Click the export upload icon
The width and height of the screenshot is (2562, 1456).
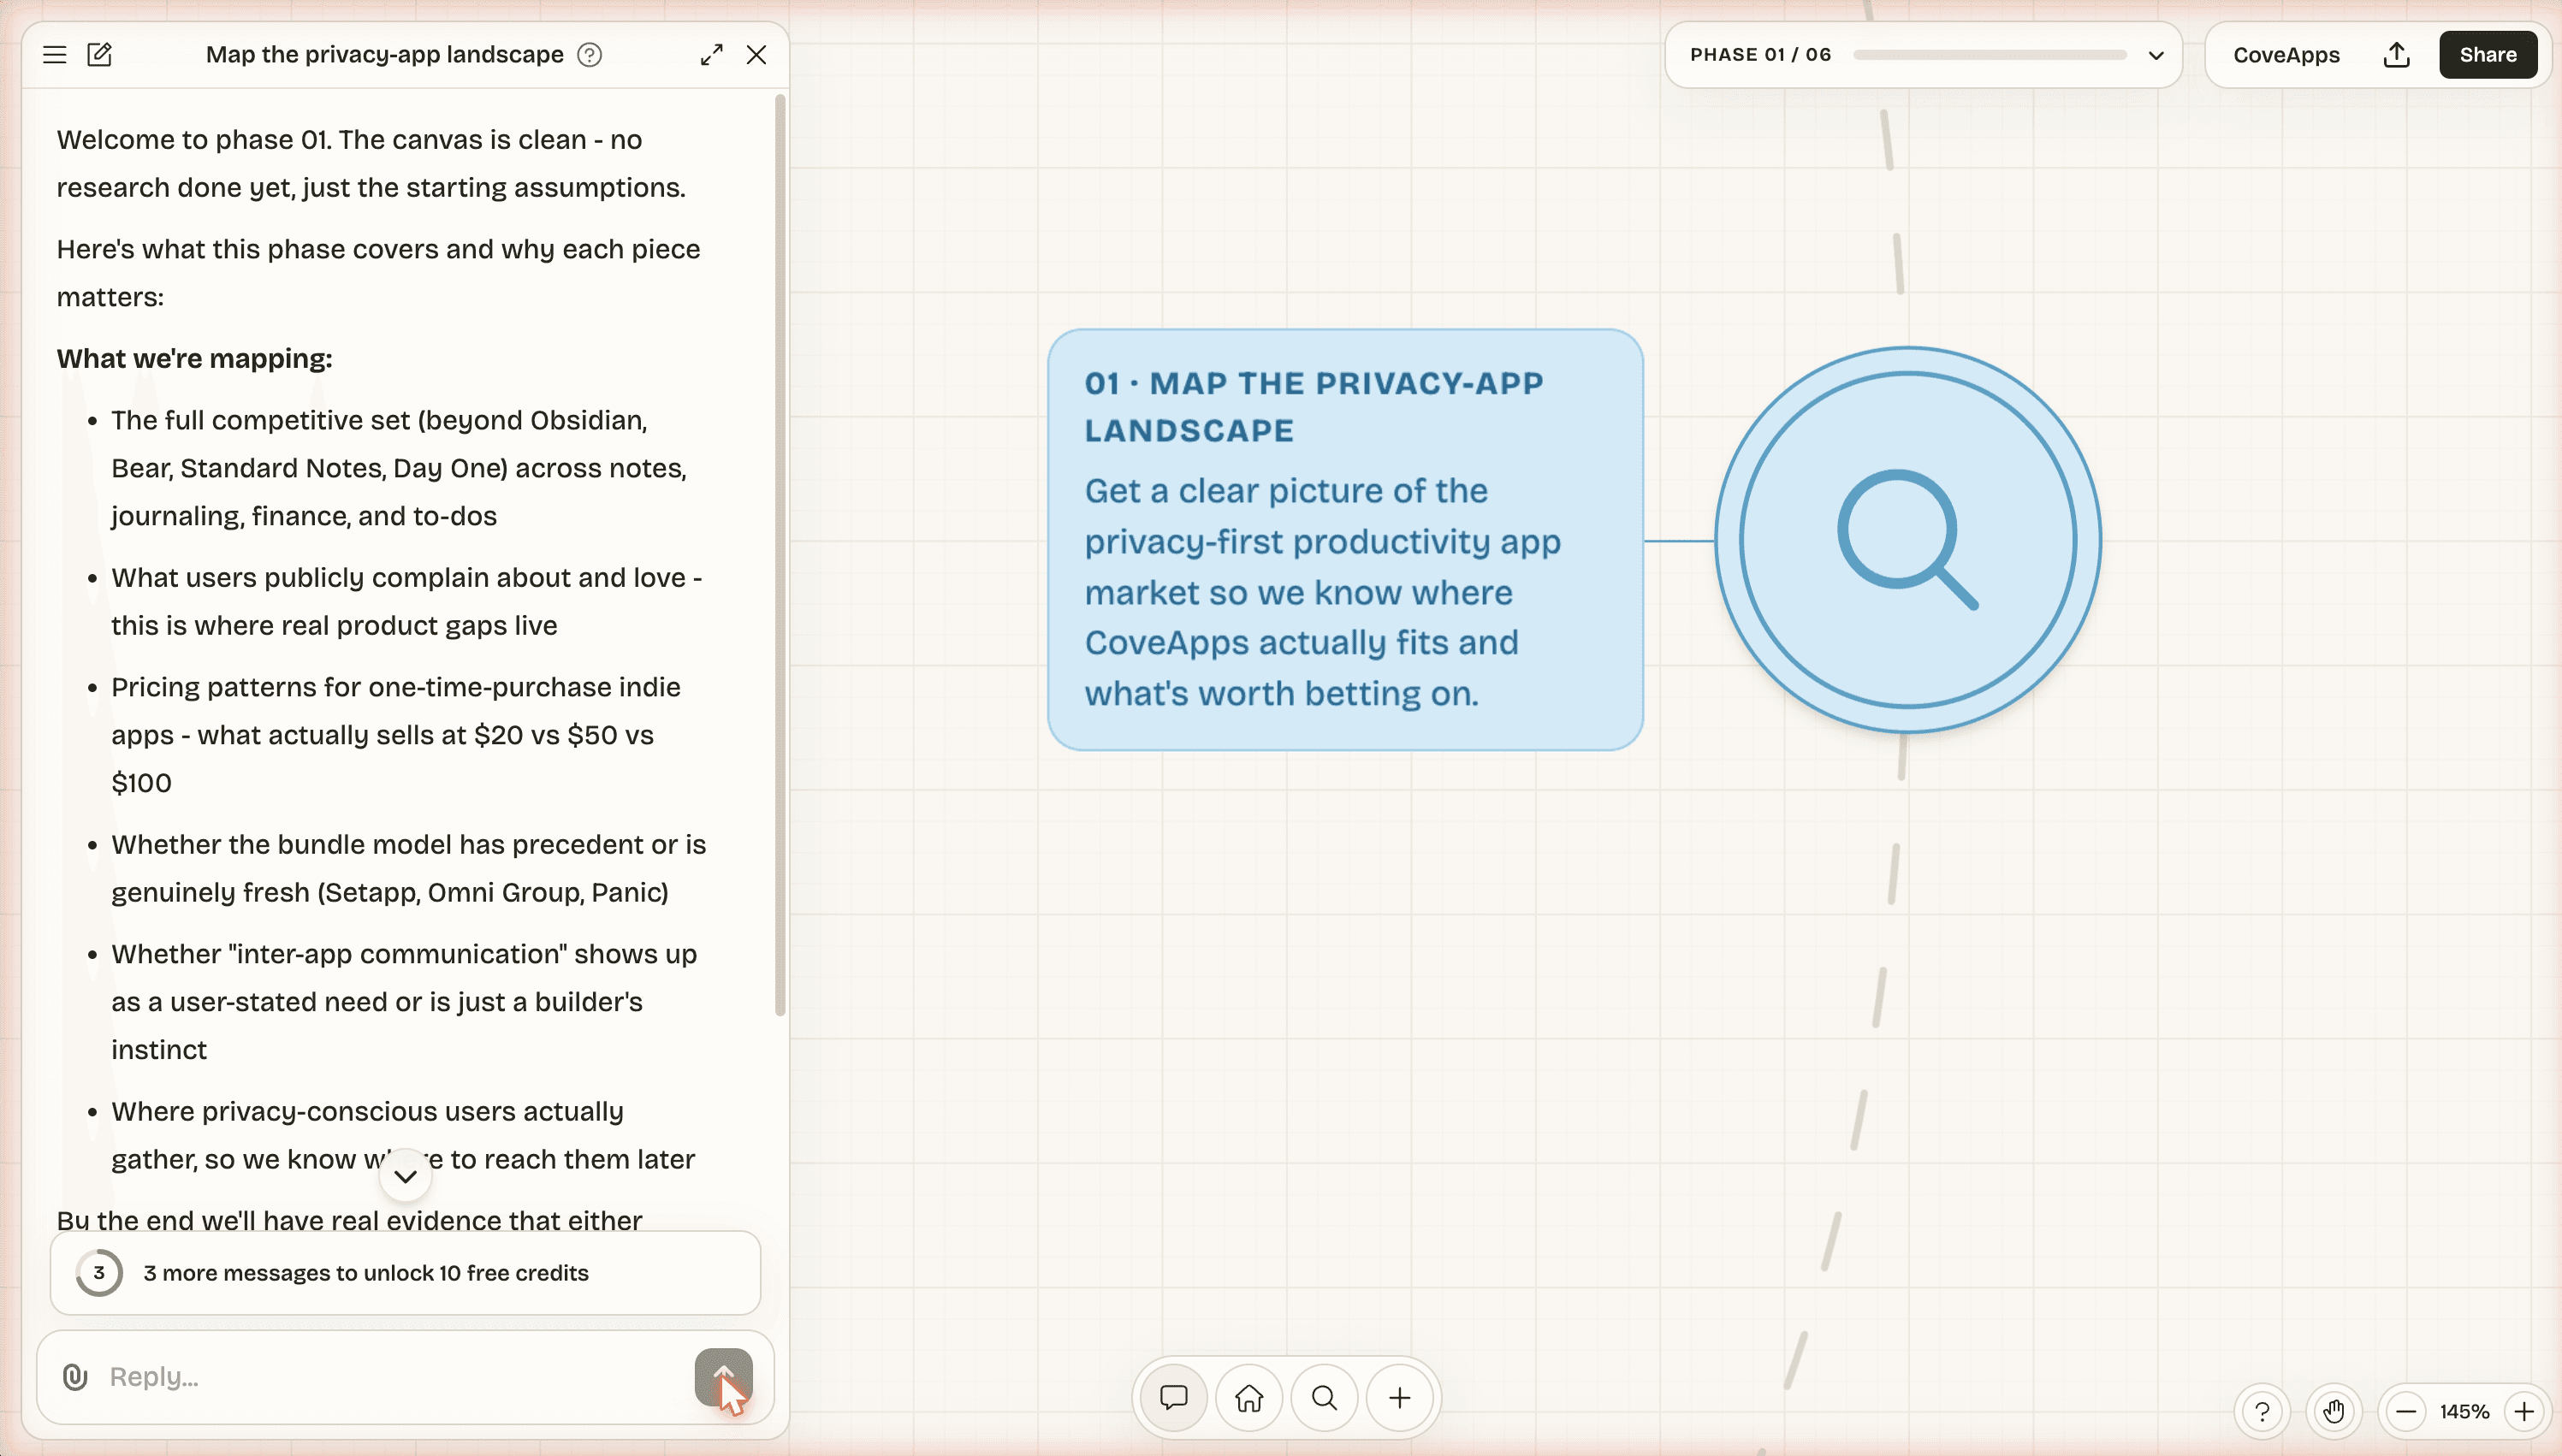2396,55
